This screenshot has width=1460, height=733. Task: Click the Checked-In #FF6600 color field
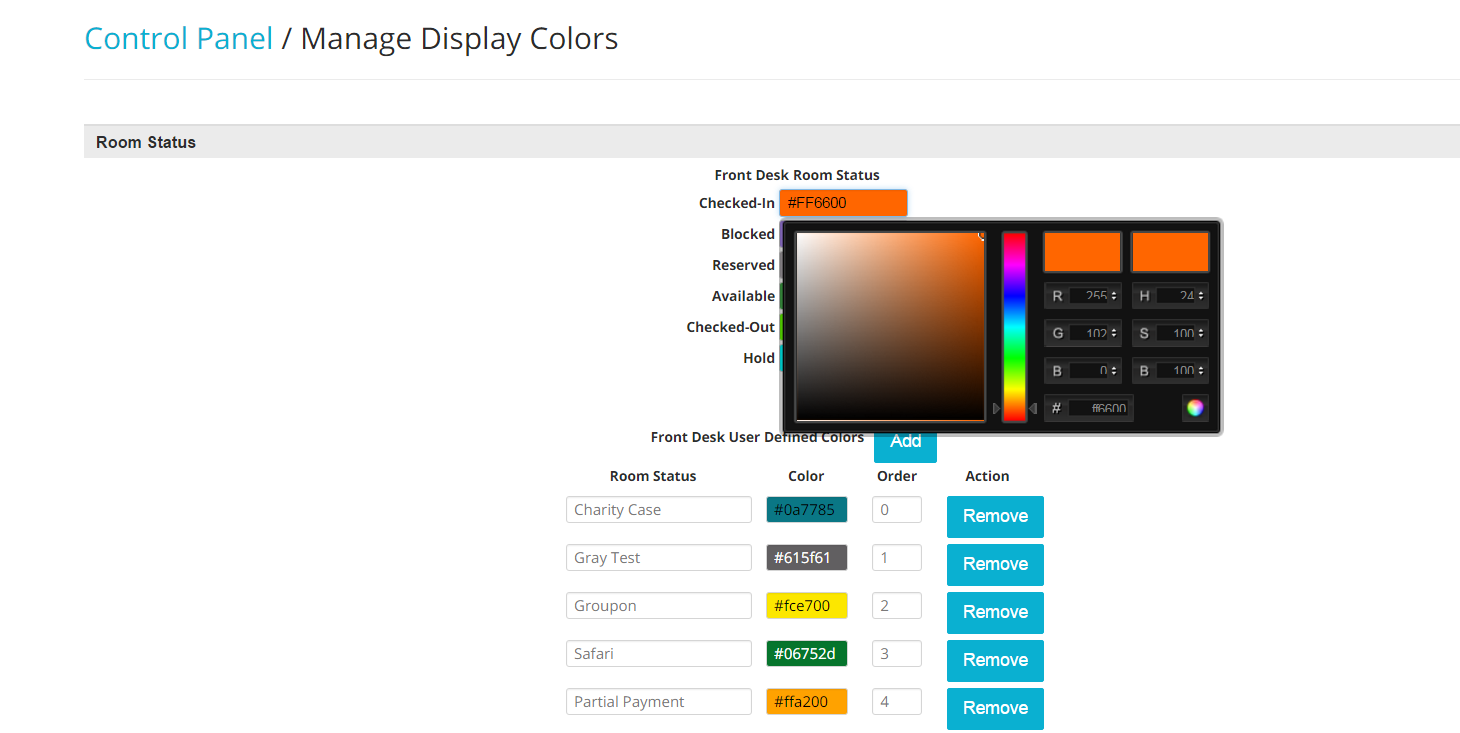tap(843, 203)
